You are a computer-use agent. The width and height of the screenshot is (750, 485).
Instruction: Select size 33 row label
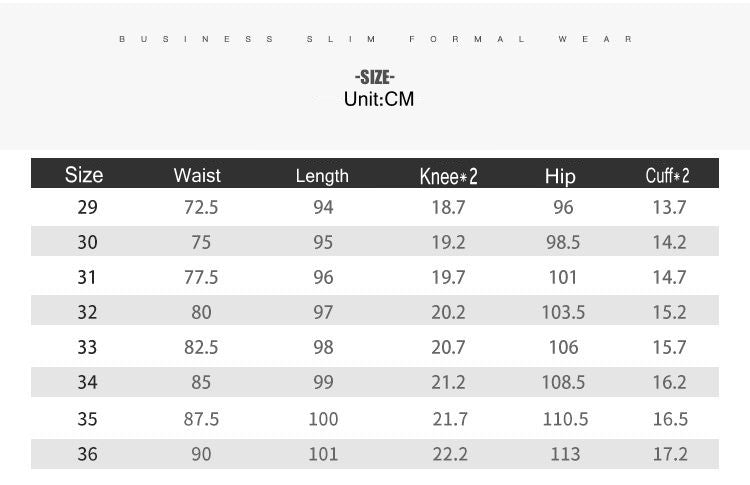pyautogui.click(x=88, y=347)
